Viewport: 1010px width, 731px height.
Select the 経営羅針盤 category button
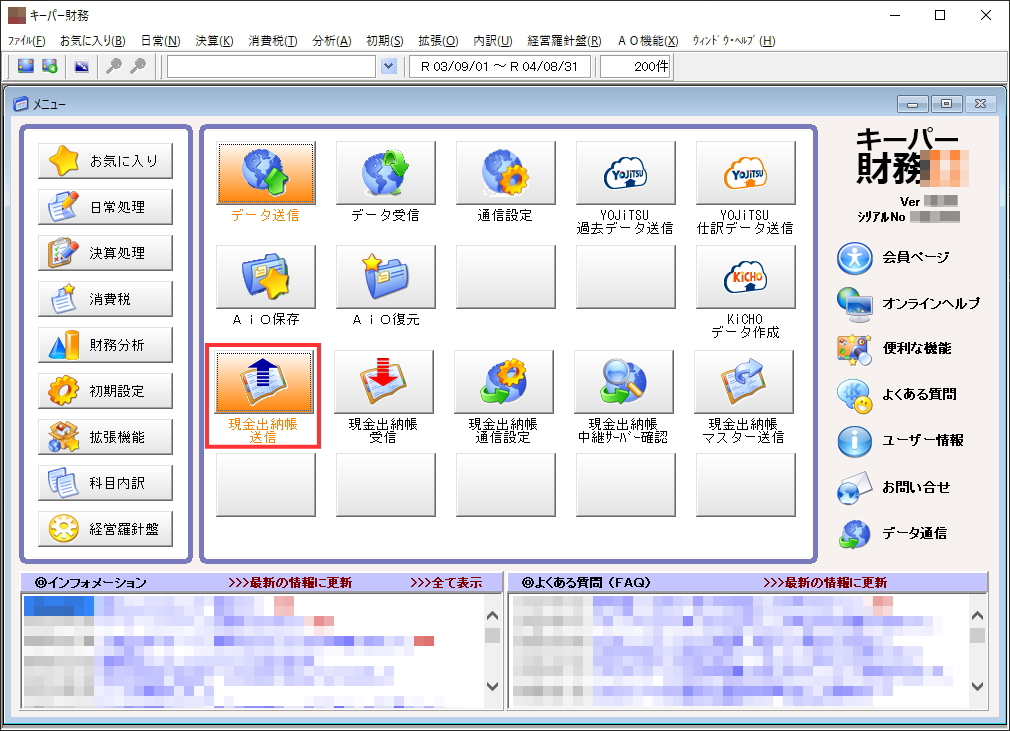[x=106, y=529]
